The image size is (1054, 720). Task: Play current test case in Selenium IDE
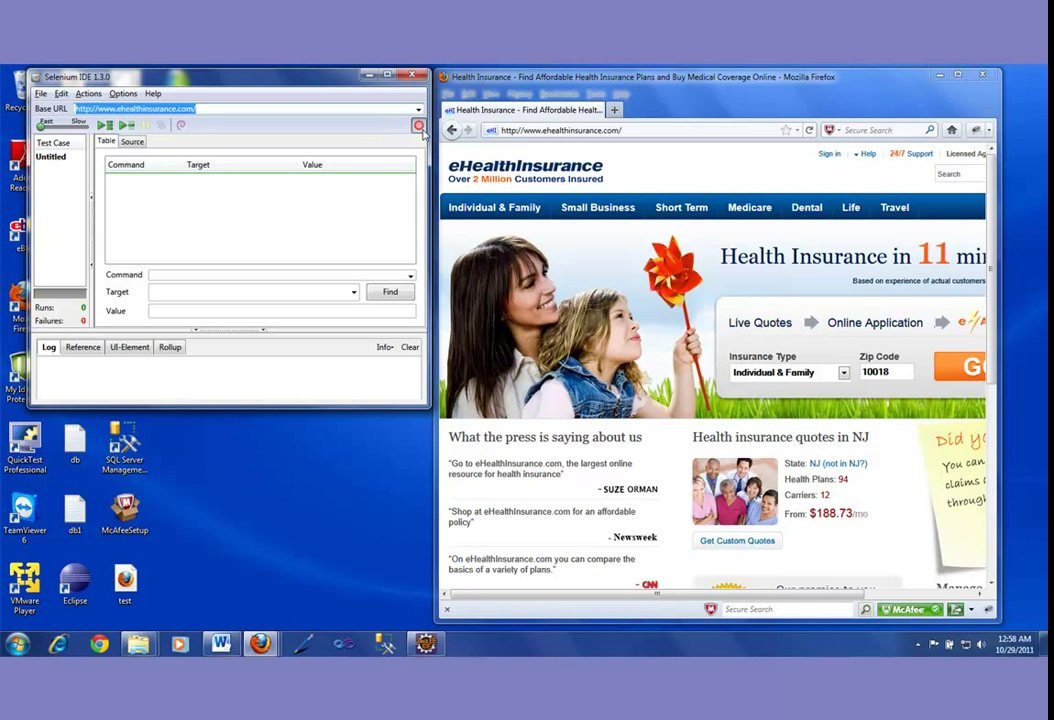(x=126, y=125)
